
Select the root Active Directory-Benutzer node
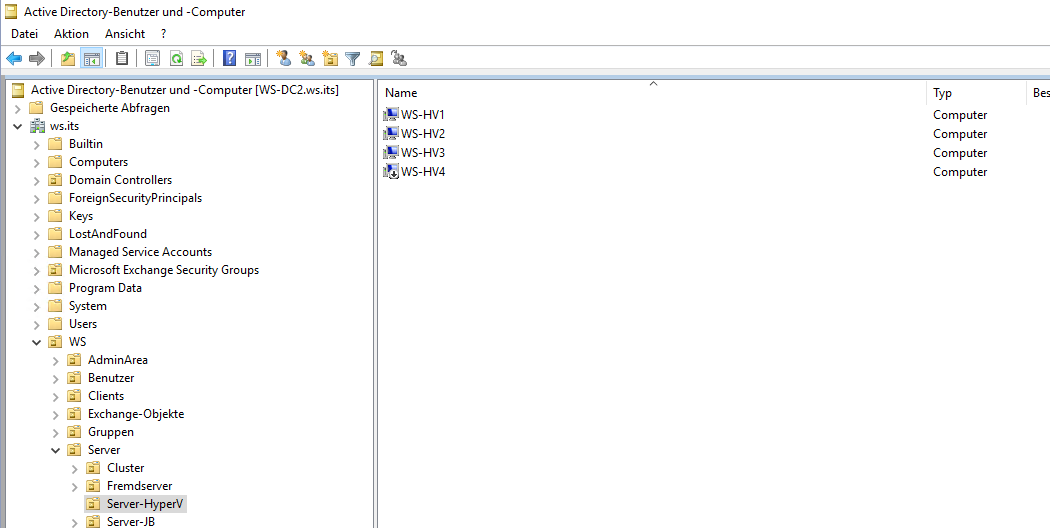coord(185,90)
